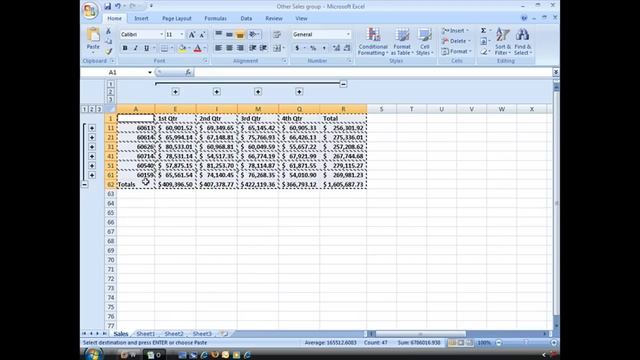640x360 pixels.
Task: Click Decrease Decimal icon
Action: [347, 48]
